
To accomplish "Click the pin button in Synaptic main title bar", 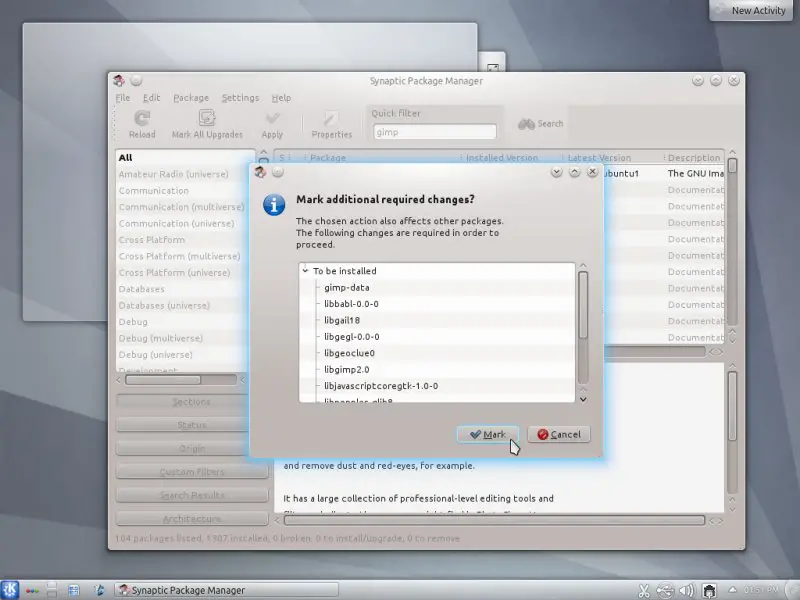I will tap(136, 81).
